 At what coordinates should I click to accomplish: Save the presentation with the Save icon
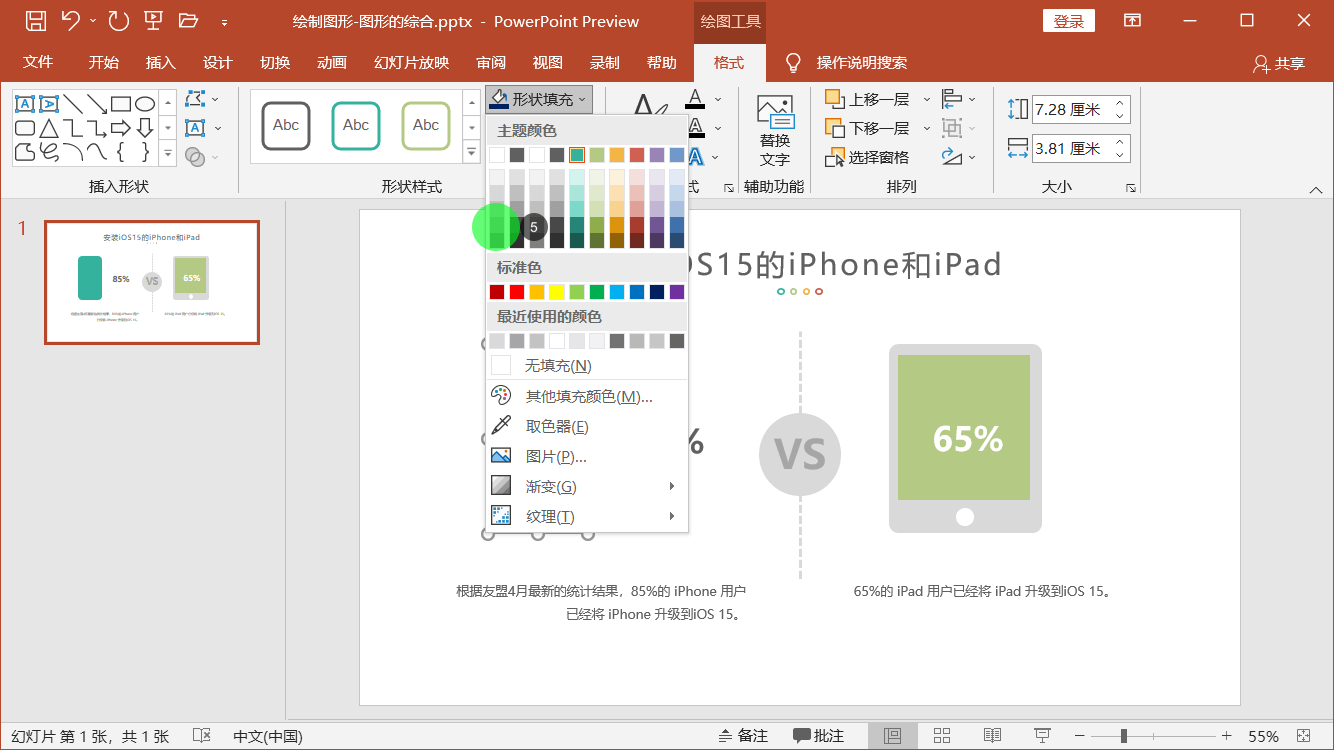click(x=35, y=20)
